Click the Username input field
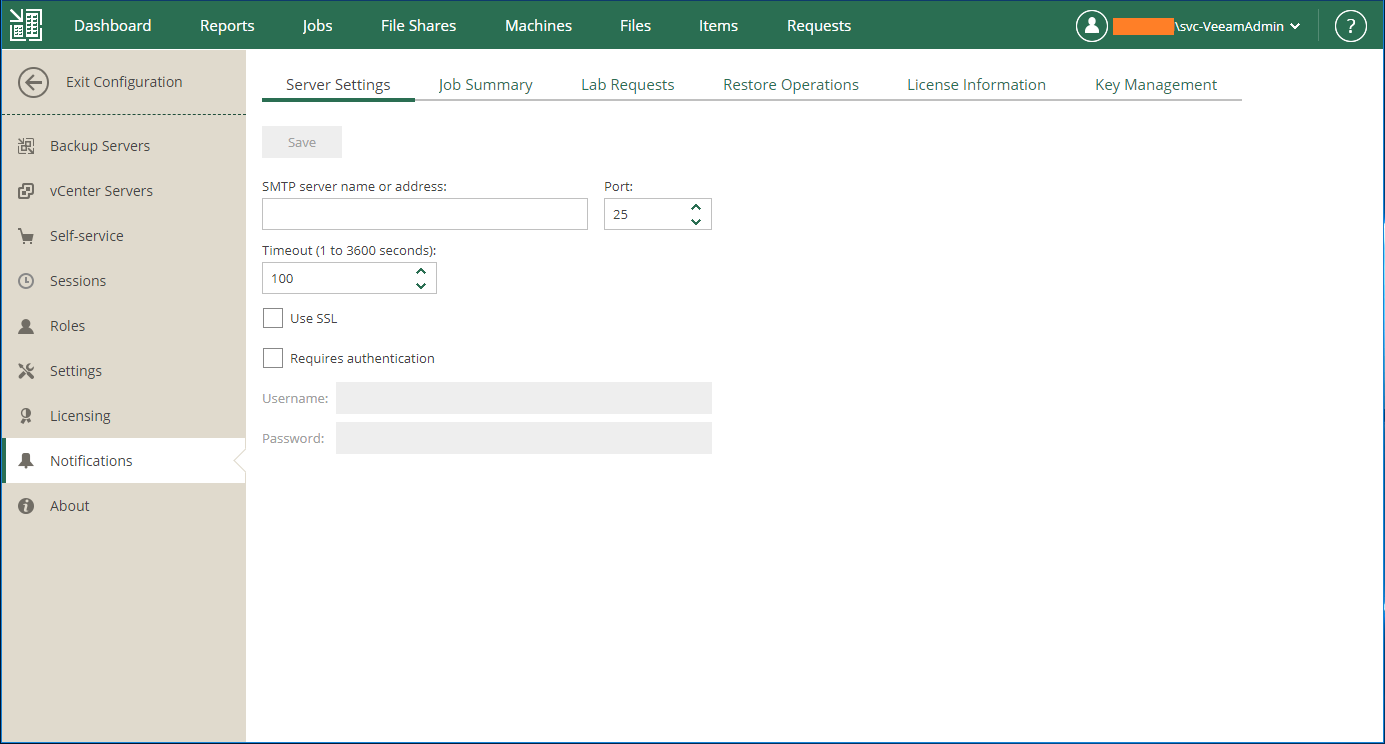 click(x=524, y=398)
